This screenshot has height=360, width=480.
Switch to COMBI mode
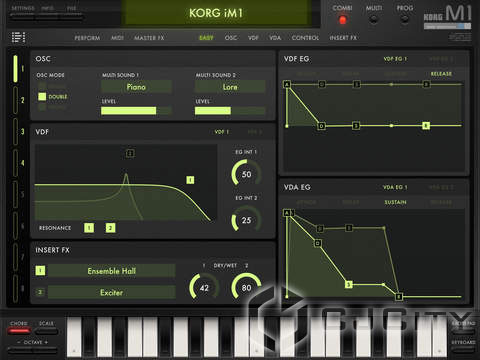click(x=342, y=20)
